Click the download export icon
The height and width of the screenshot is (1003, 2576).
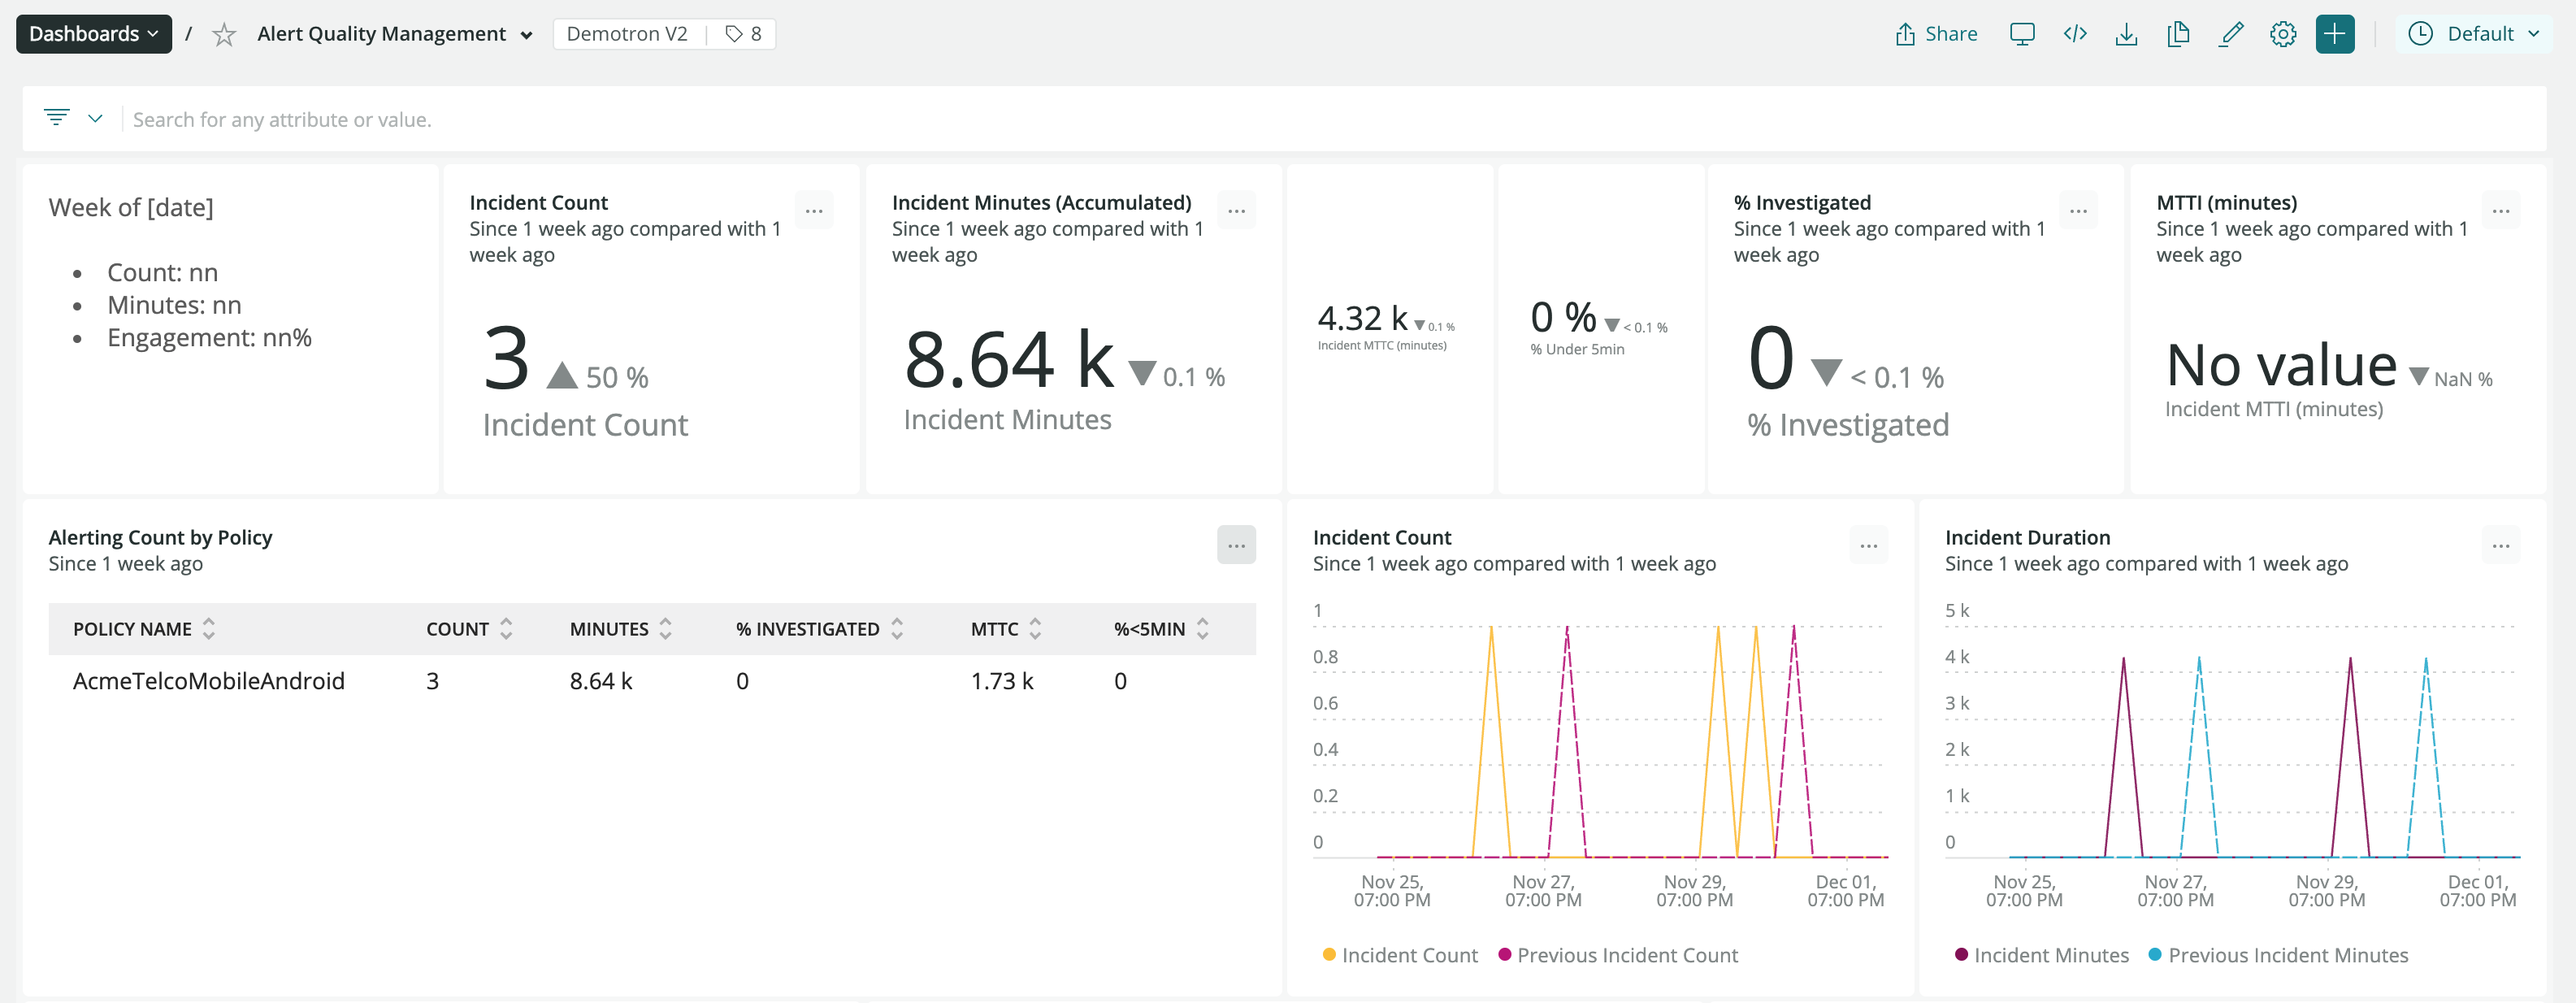(2127, 34)
